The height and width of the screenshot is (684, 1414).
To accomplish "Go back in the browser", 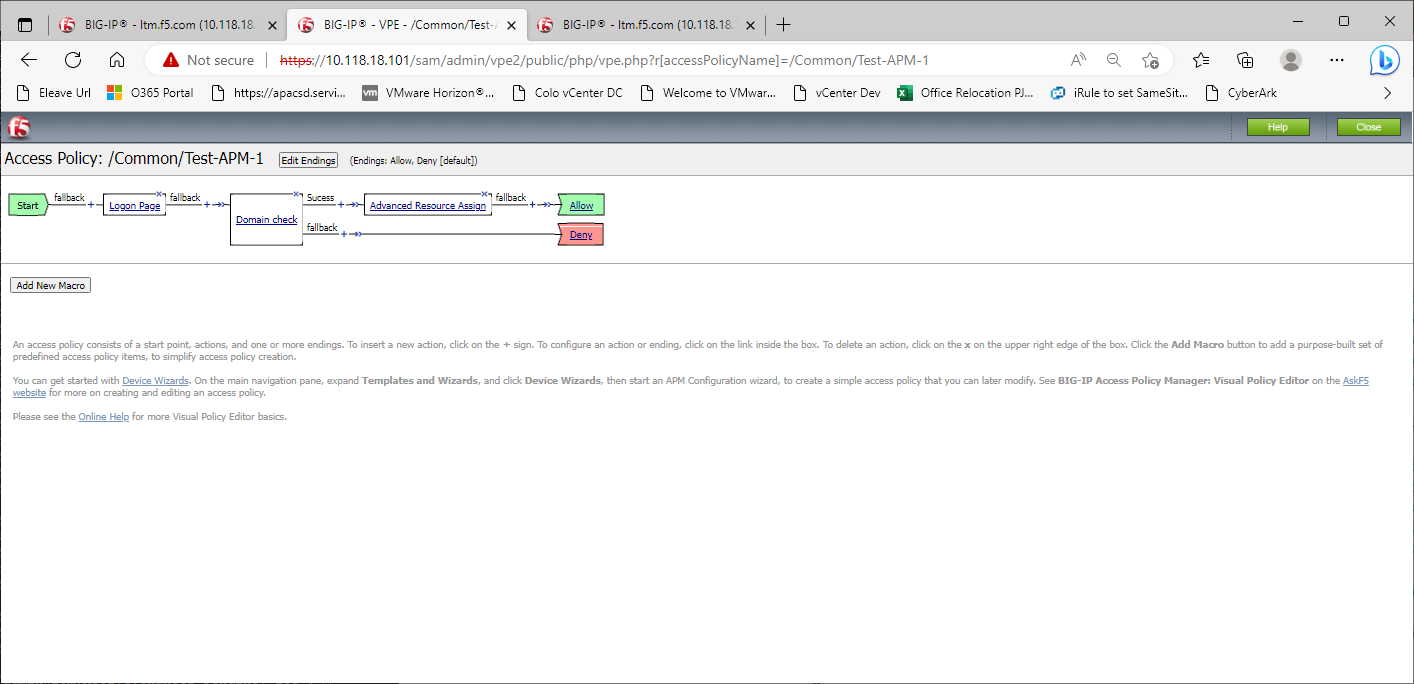I will pyautogui.click(x=29, y=60).
